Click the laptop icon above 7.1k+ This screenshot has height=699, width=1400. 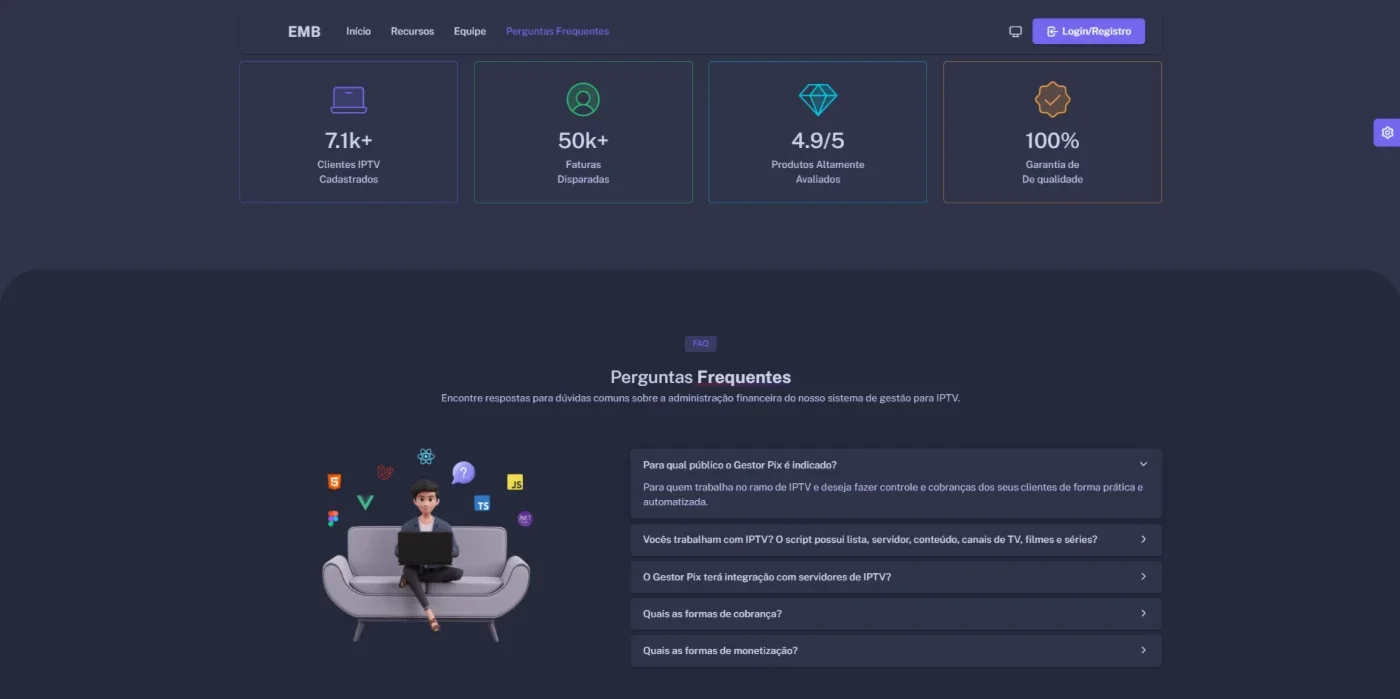click(x=348, y=100)
